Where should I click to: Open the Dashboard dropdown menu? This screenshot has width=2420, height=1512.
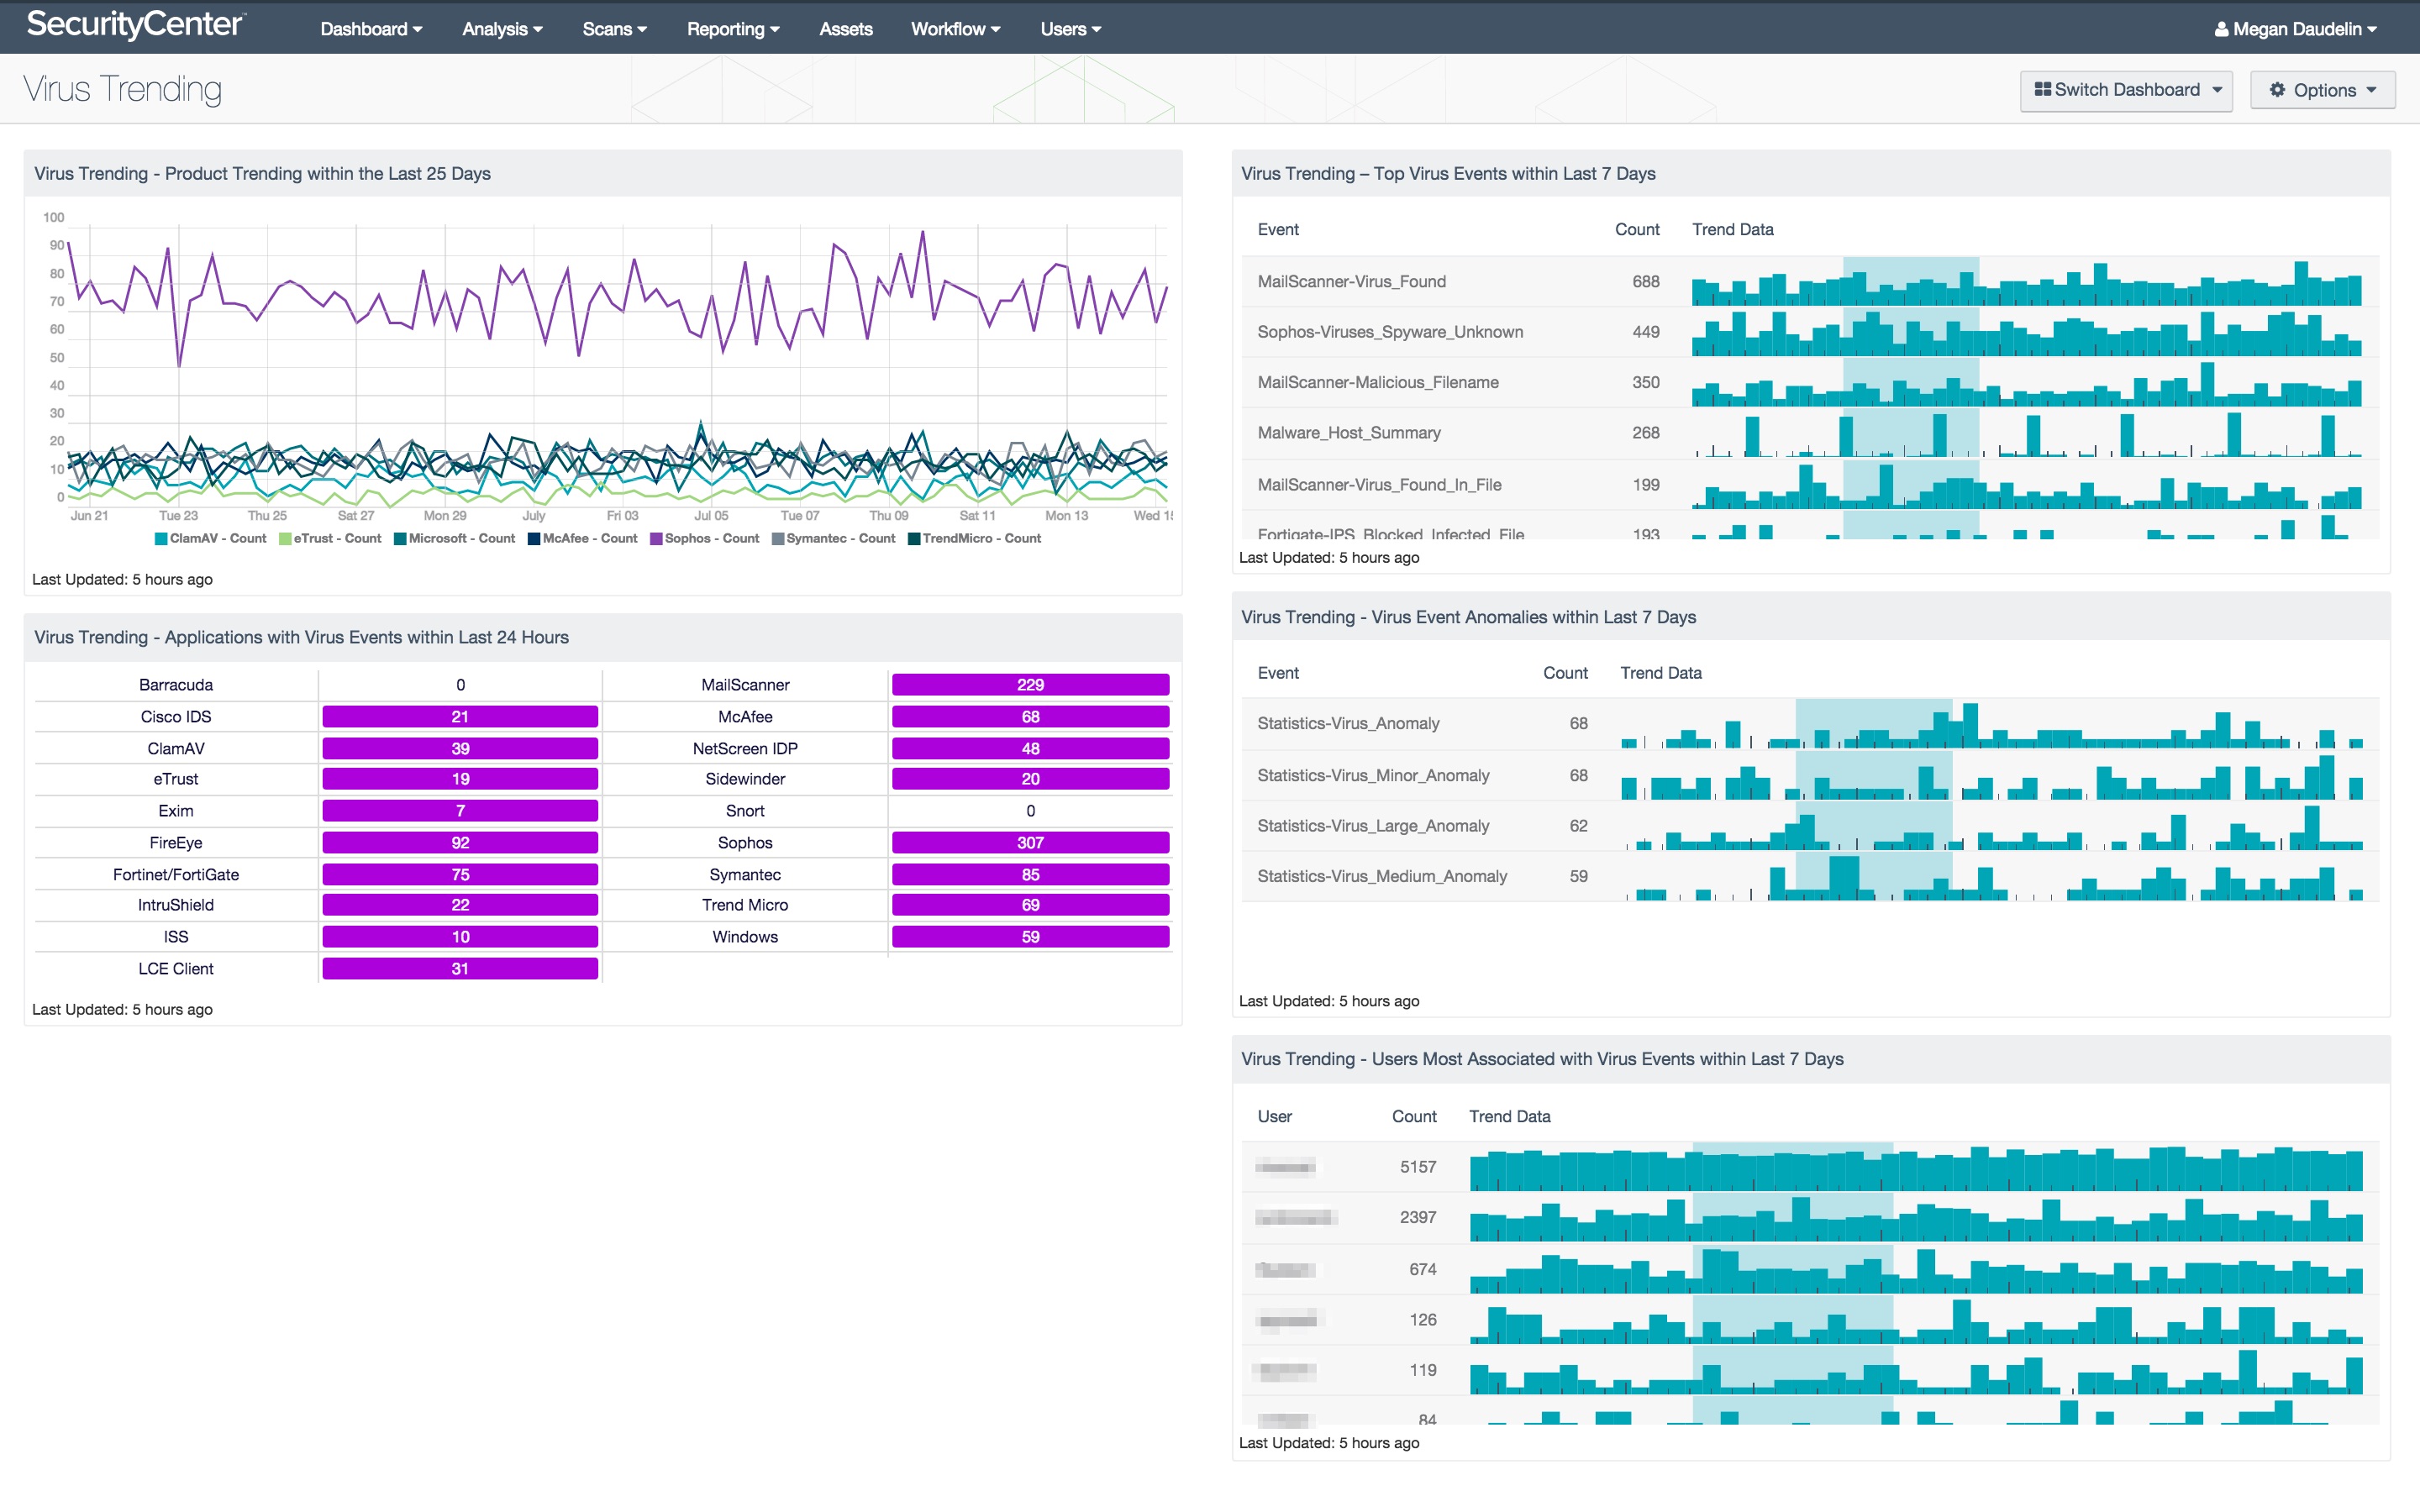click(371, 29)
